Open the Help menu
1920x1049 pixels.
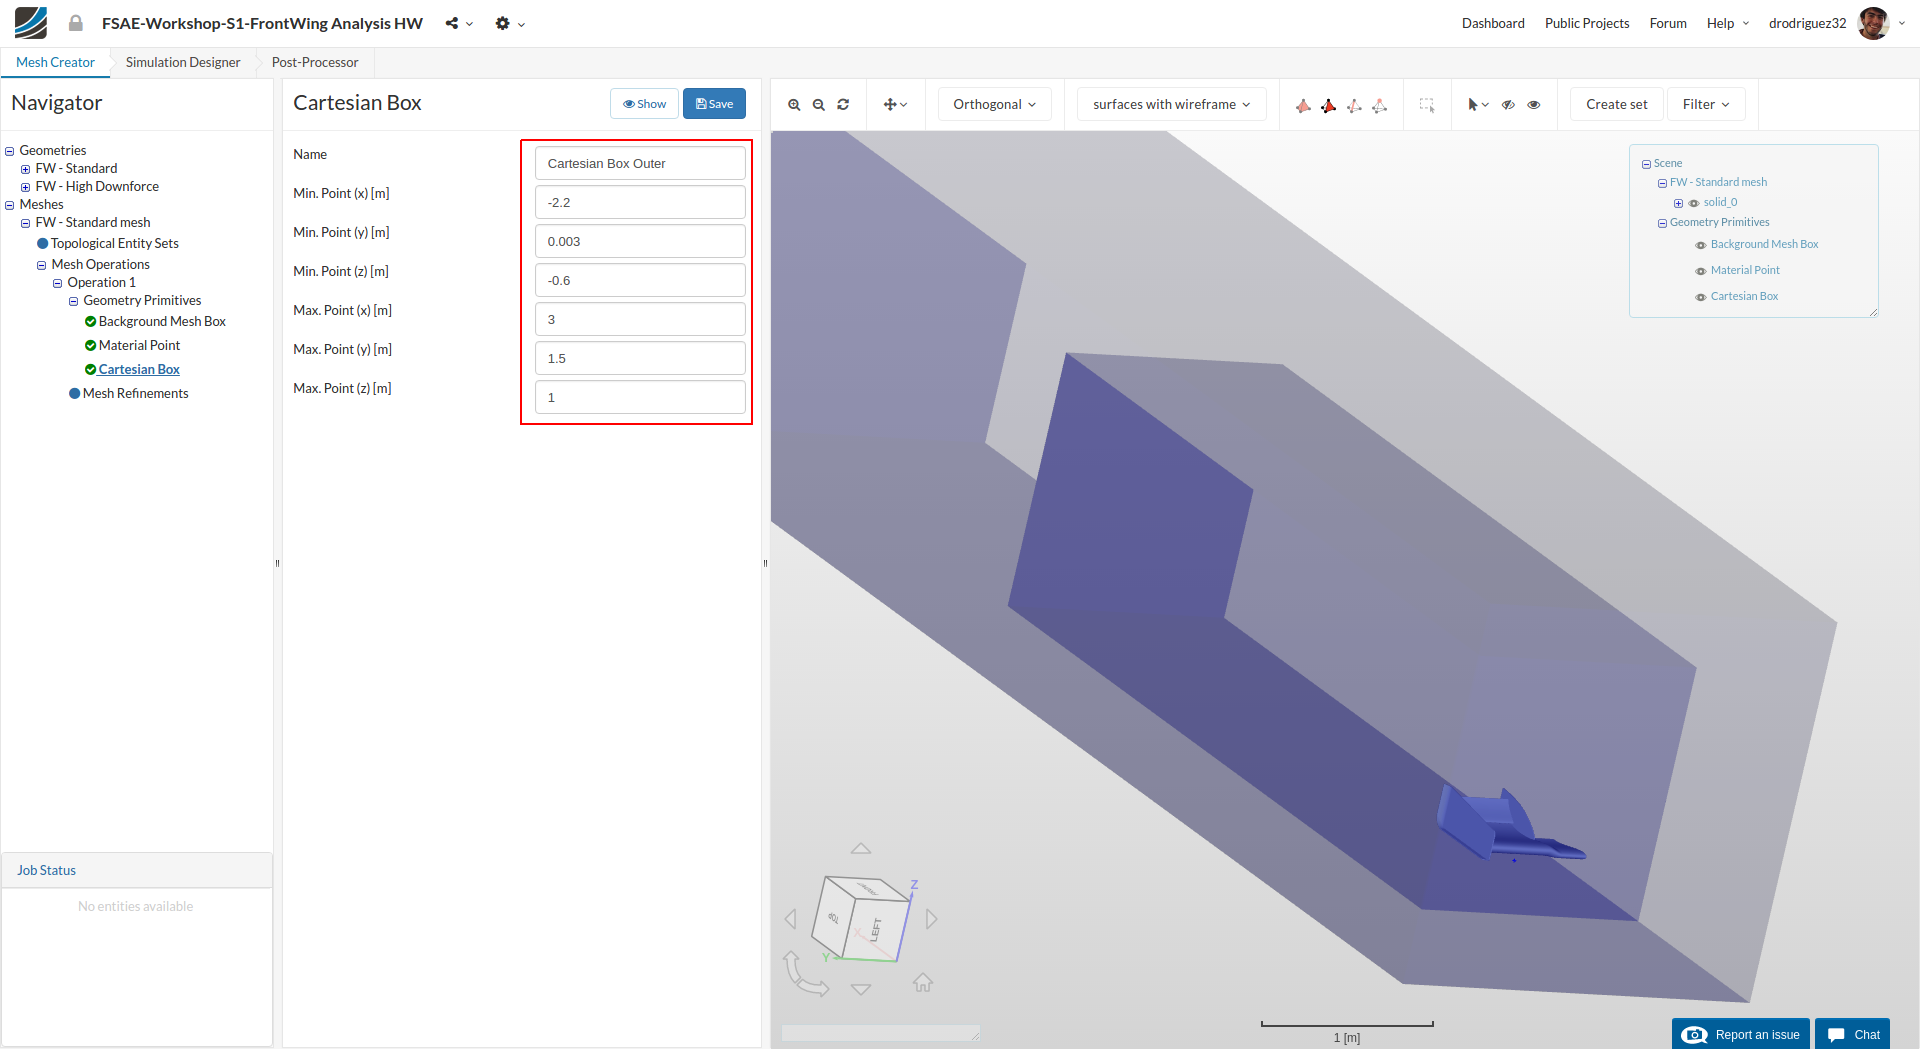tap(1727, 23)
